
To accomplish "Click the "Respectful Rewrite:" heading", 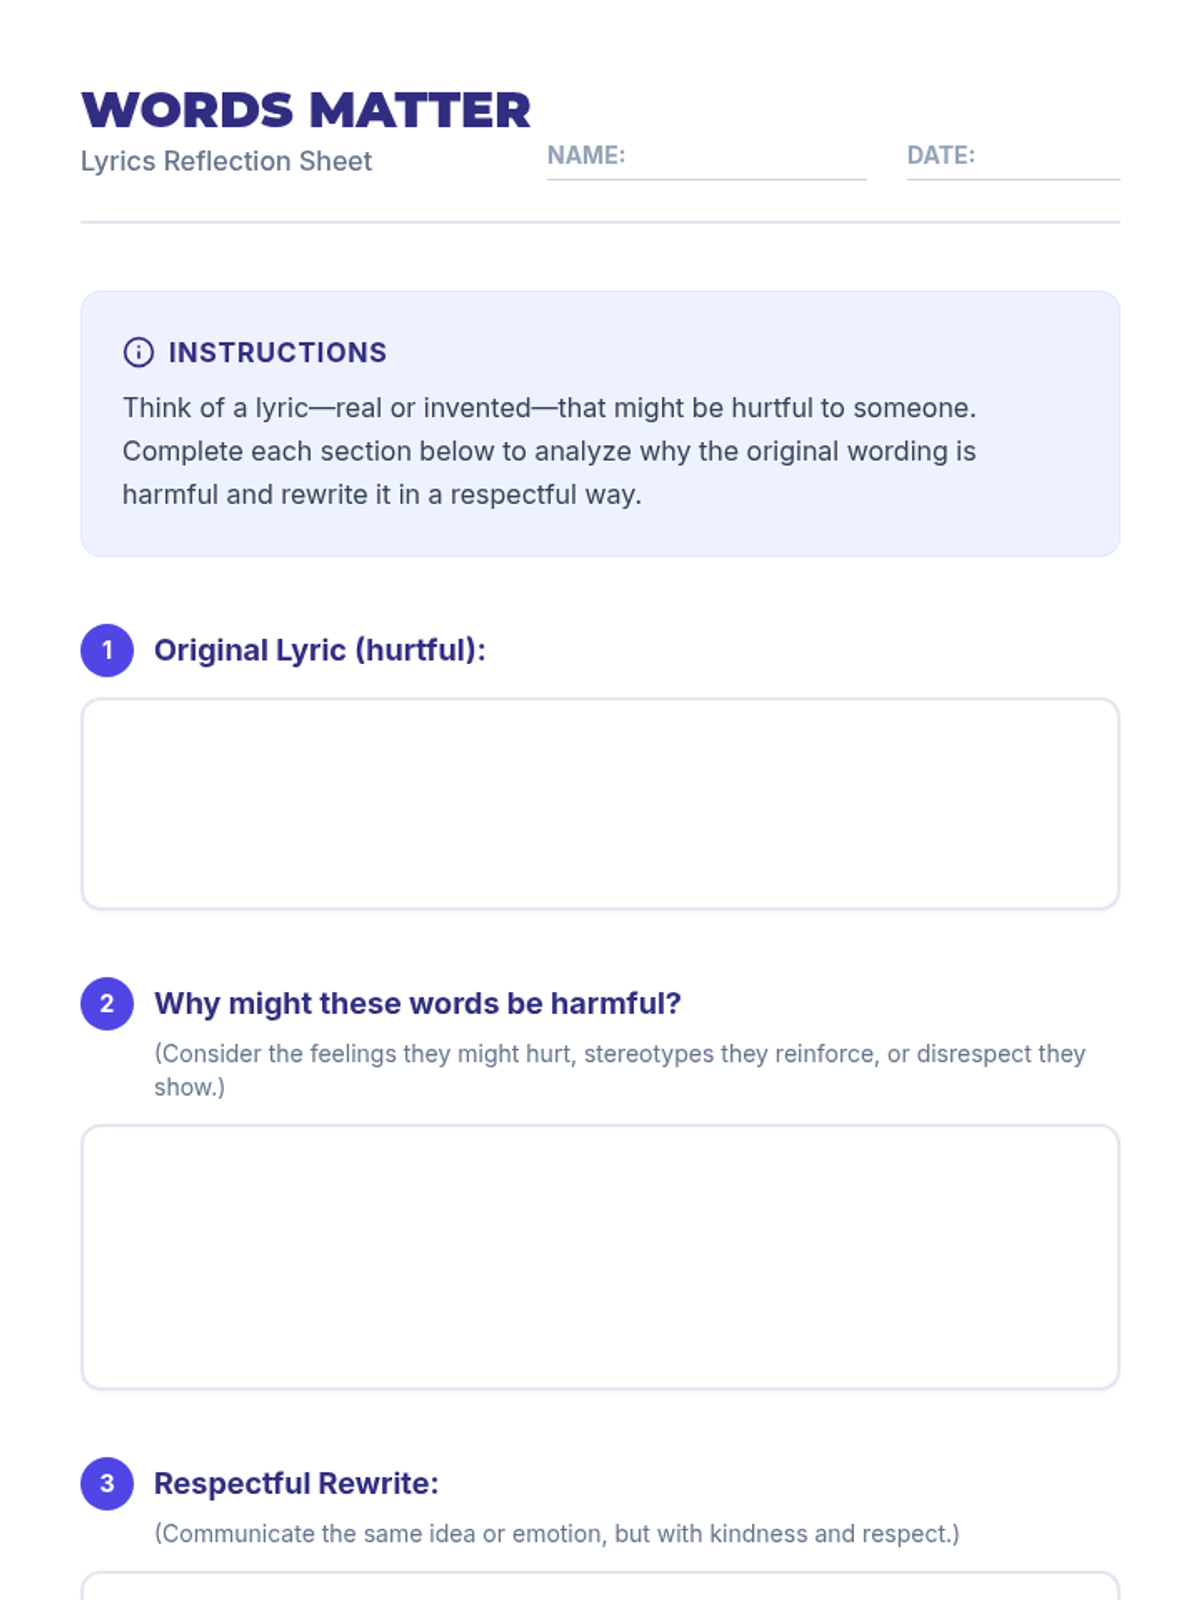I will click(296, 1483).
